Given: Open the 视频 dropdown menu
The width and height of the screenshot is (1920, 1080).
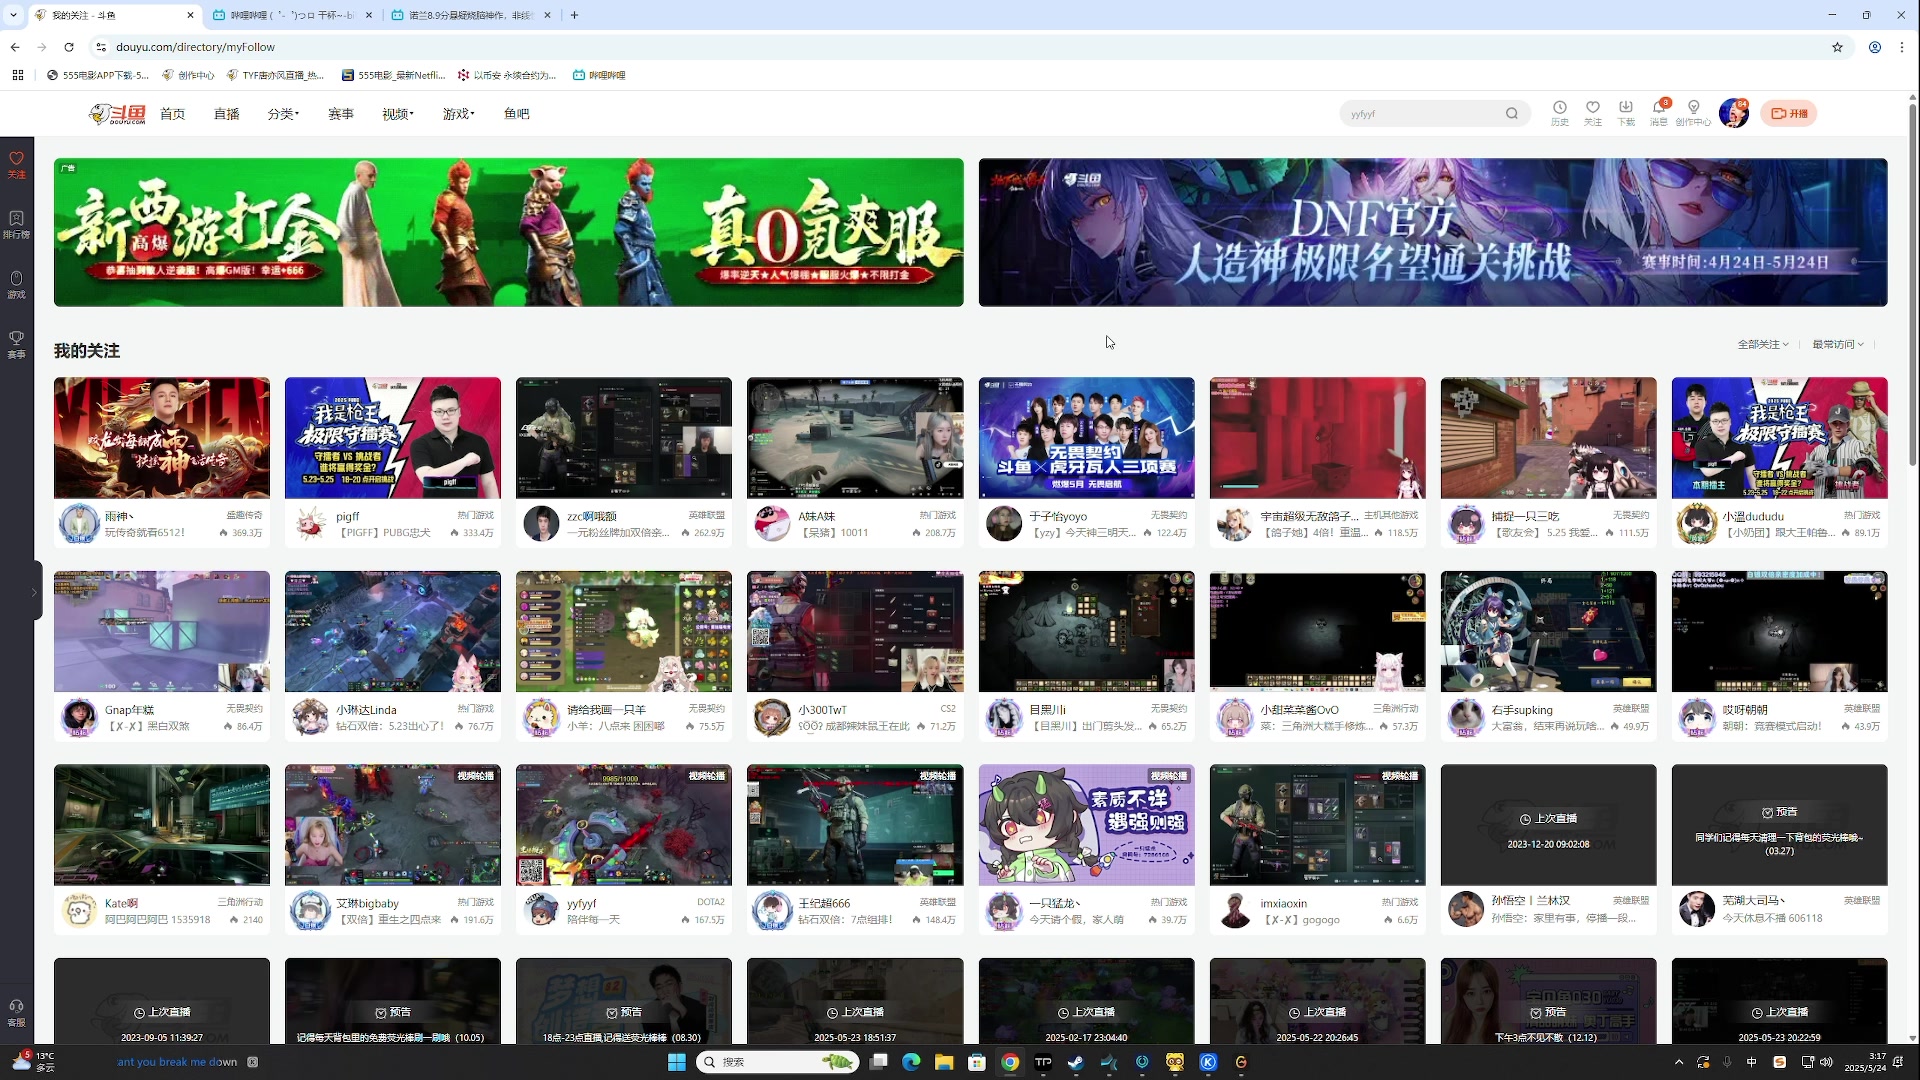Looking at the screenshot, I should [x=398, y=114].
